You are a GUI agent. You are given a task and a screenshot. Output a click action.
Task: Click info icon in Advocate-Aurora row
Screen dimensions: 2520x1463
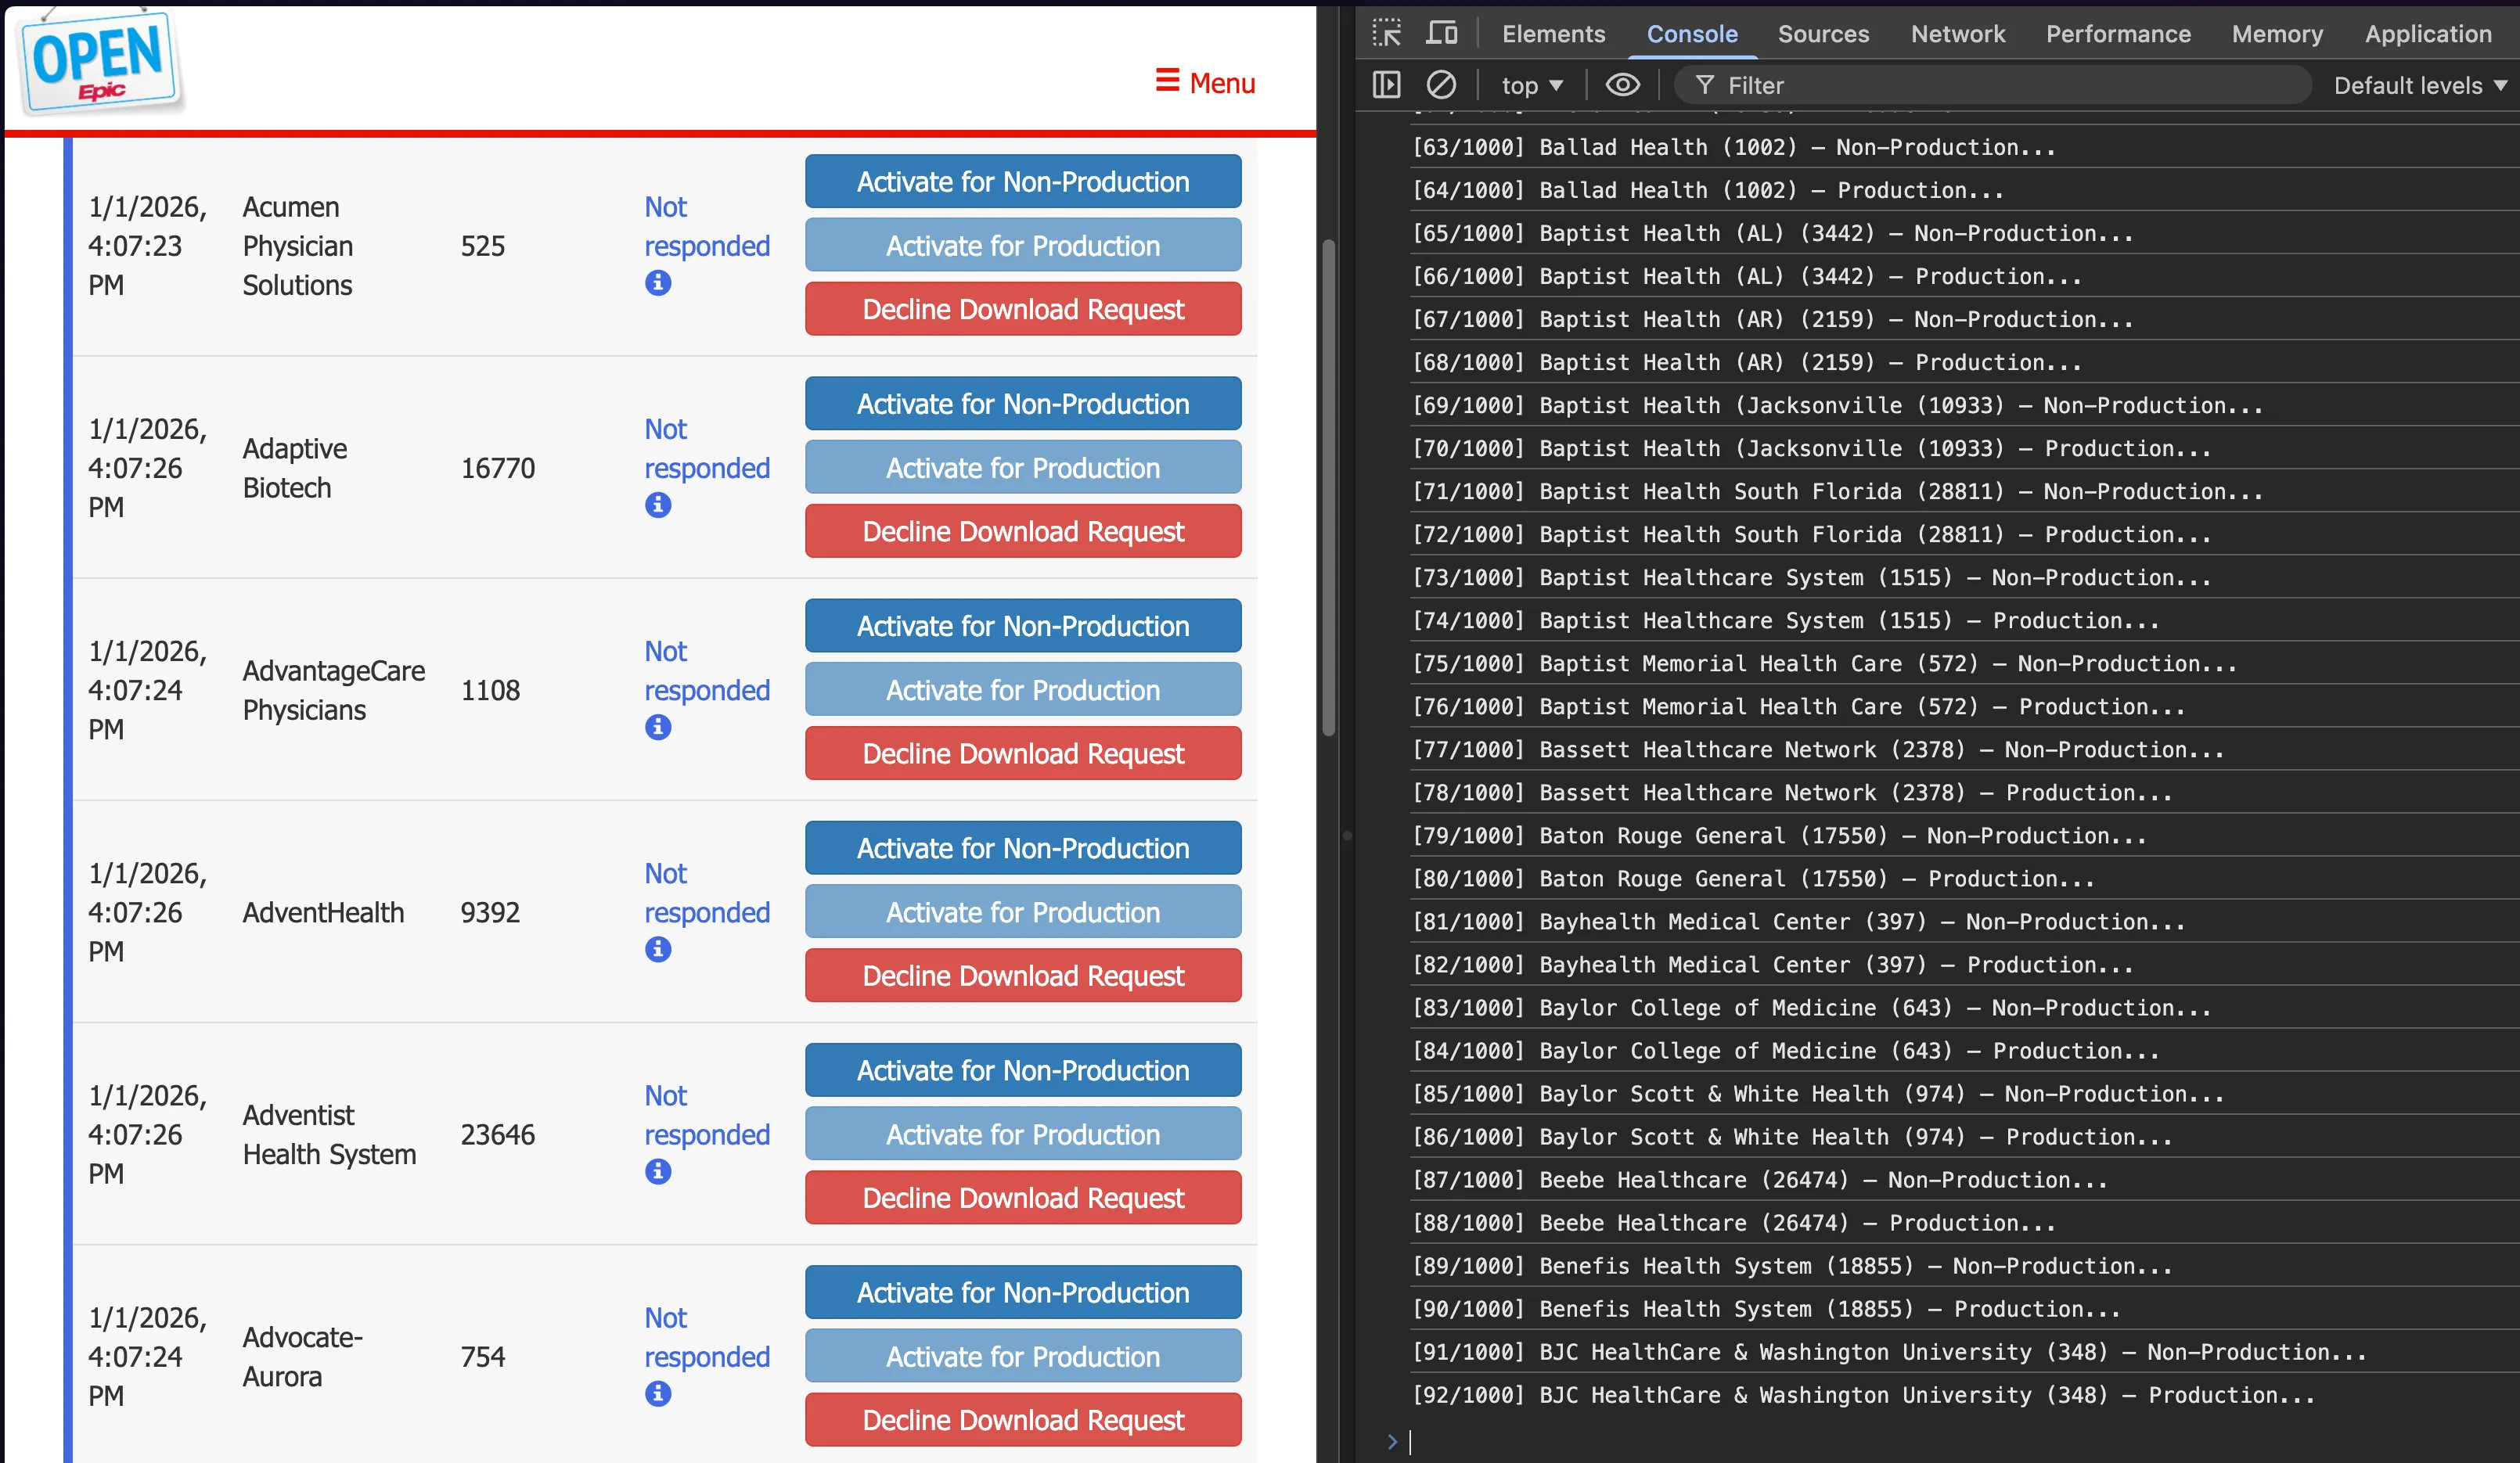click(658, 1393)
